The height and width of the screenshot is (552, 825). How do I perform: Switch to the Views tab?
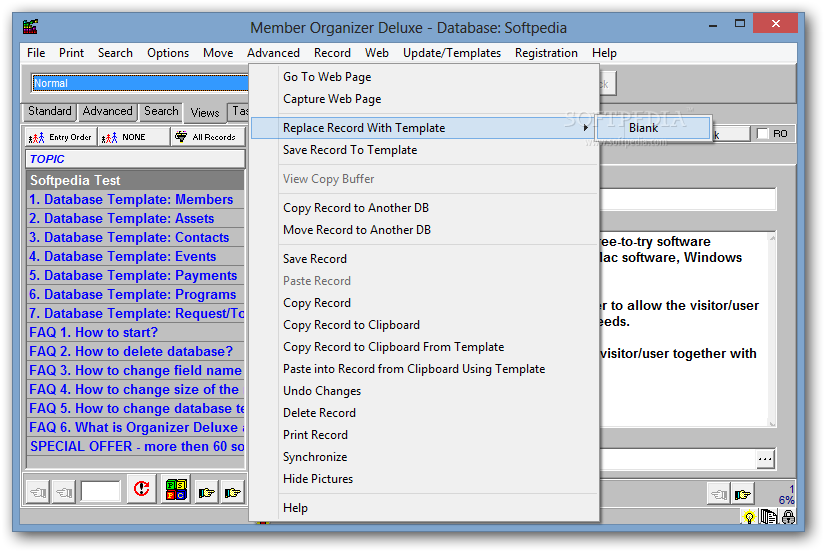coord(205,113)
